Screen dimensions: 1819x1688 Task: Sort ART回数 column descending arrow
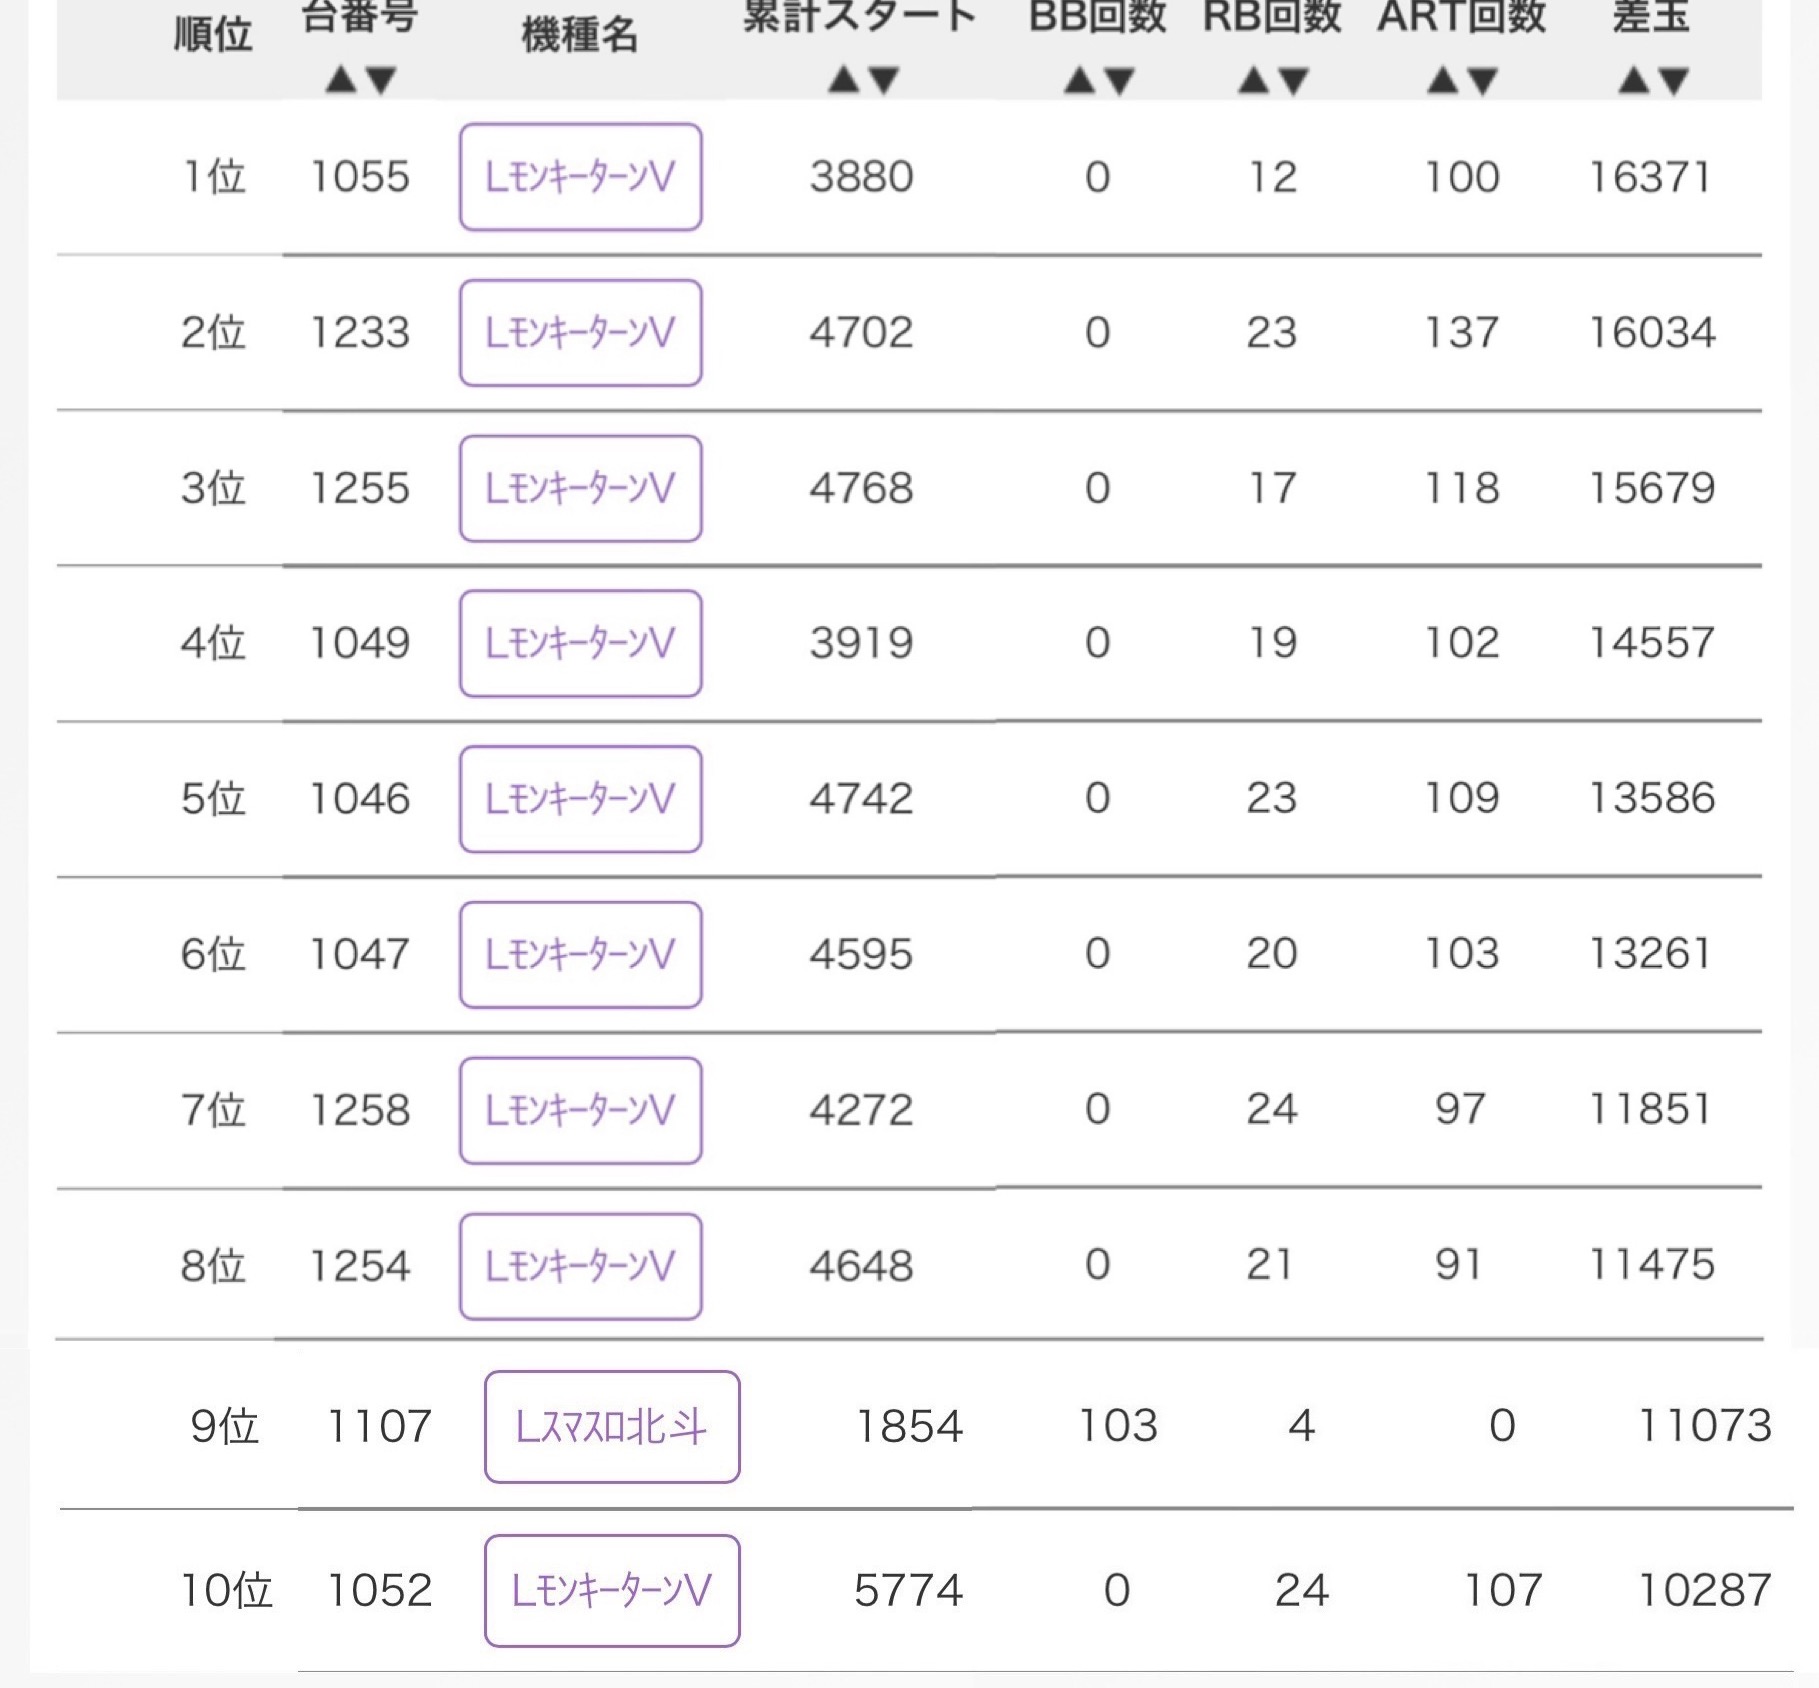[x=1483, y=79]
